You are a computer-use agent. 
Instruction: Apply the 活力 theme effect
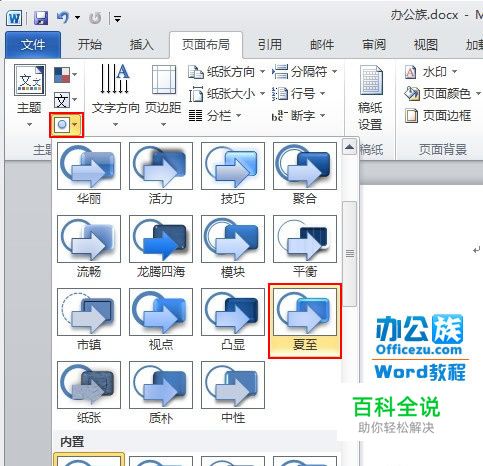161,173
